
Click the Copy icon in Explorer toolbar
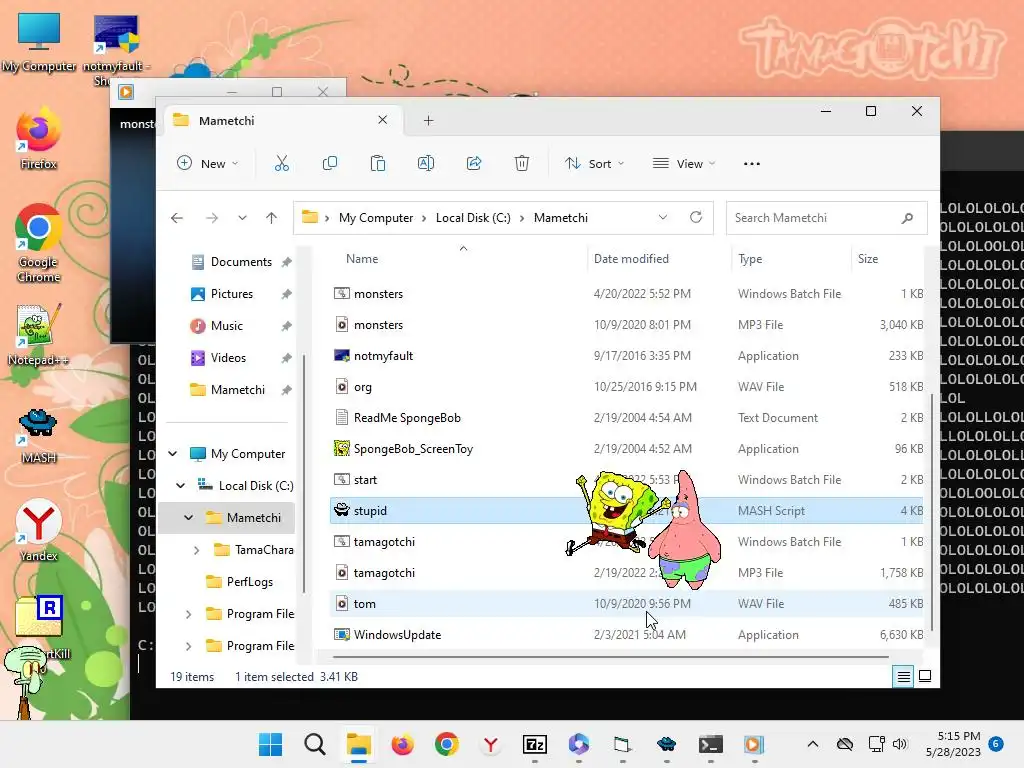point(330,163)
